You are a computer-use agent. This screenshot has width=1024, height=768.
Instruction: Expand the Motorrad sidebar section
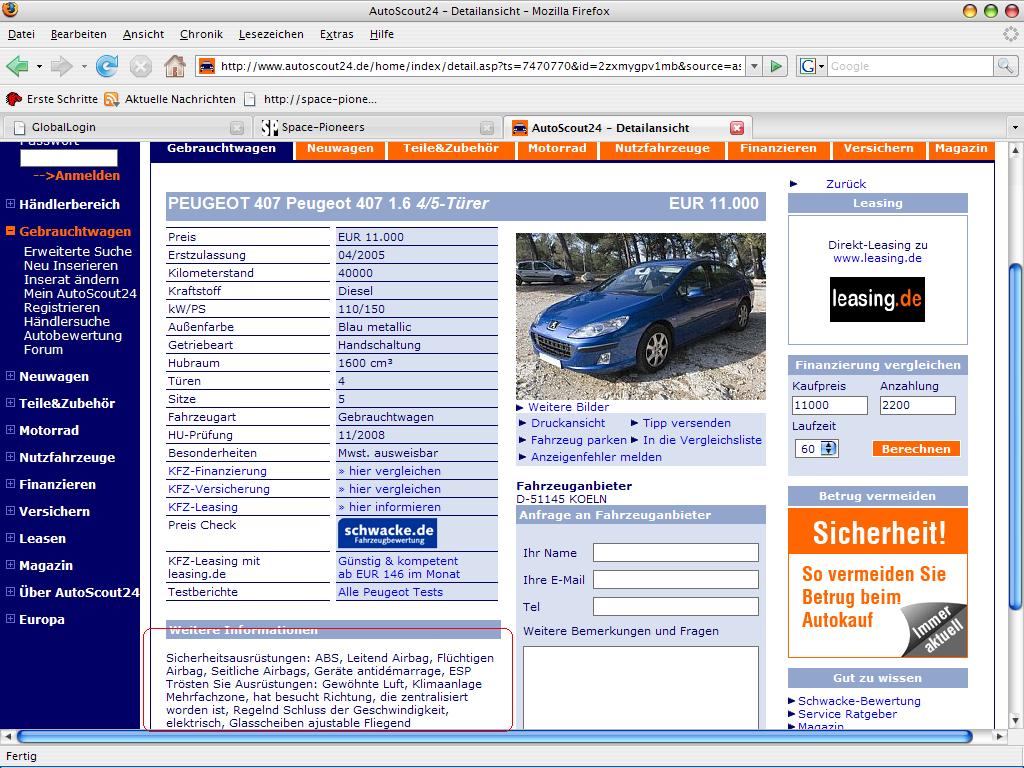tap(10, 430)
